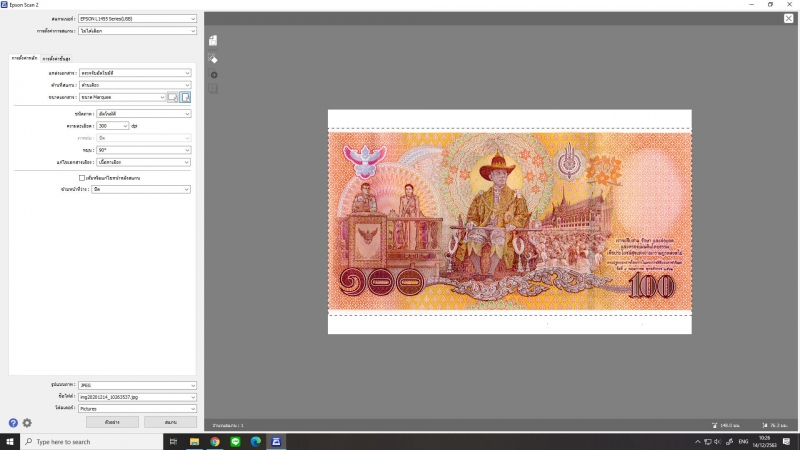Open folder dropdown showing Pictures
This screenshot has height=450, width=800.
(x=137, y=409)
